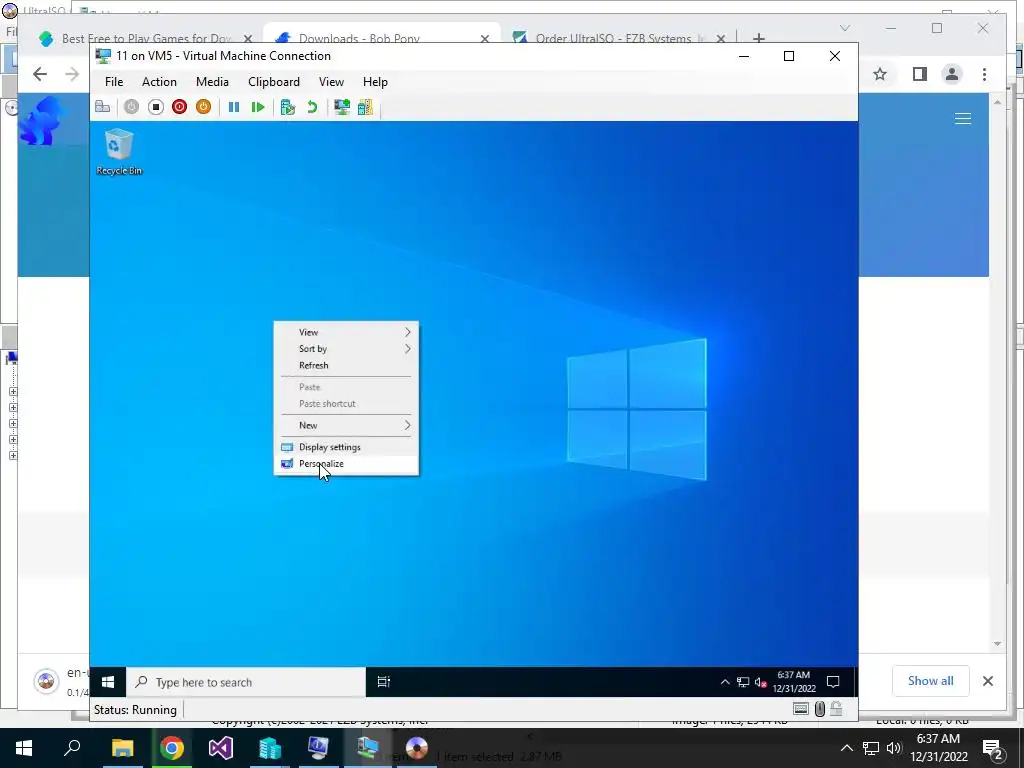Expand the Sort by submenu

tap(347, 349)
